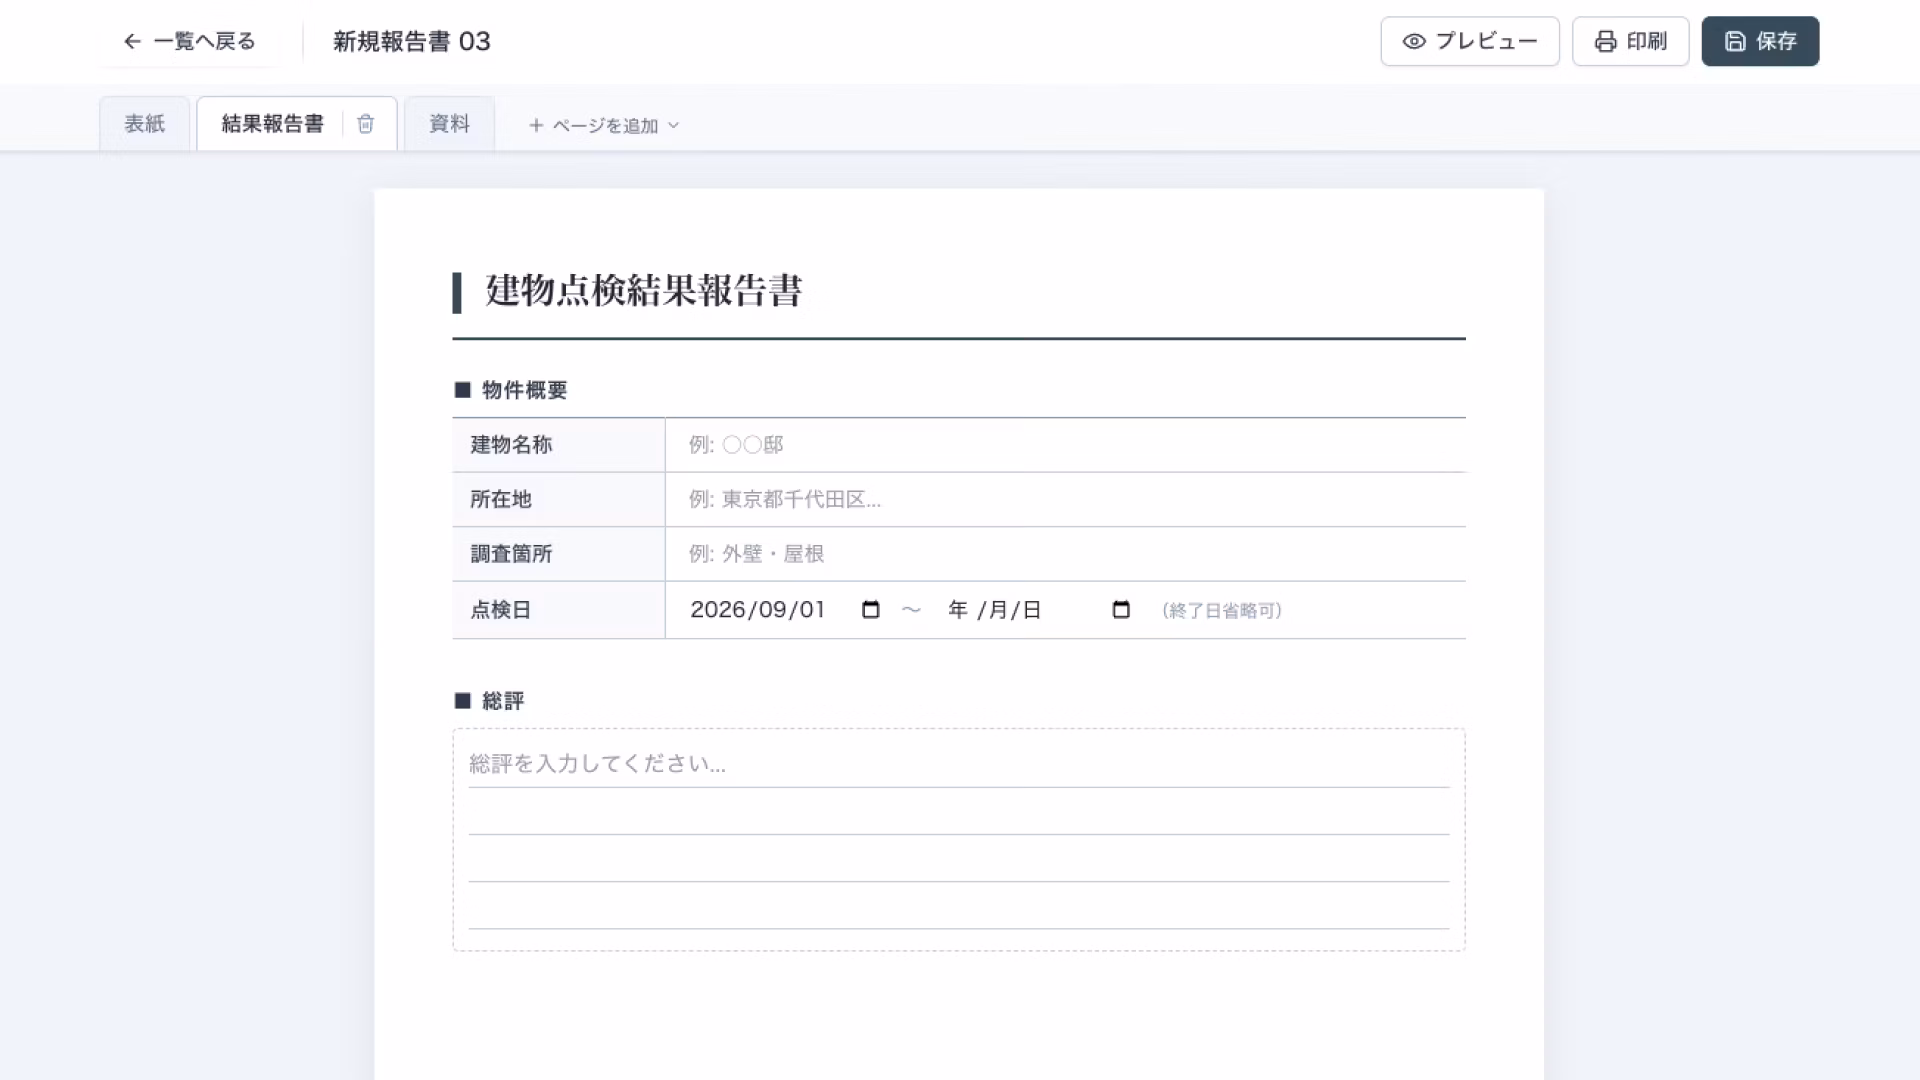Select the 結果報告書 tab
The width and height of the screenshot is (1920, 1080).
[272, 124]
